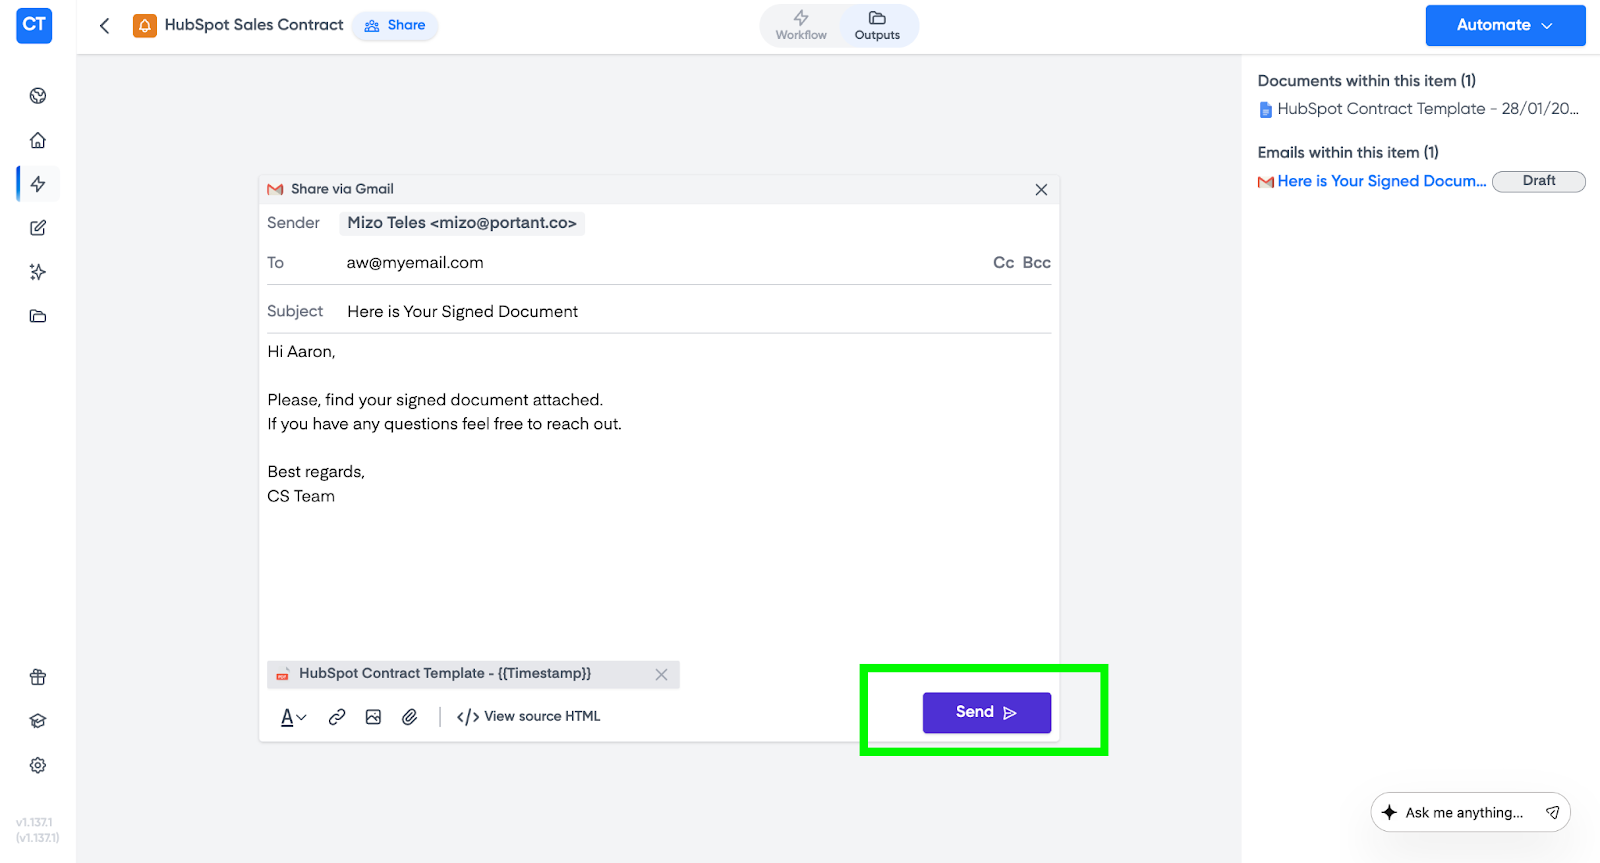
Task: Add Bcc recipients
Action: point(1036,263)
